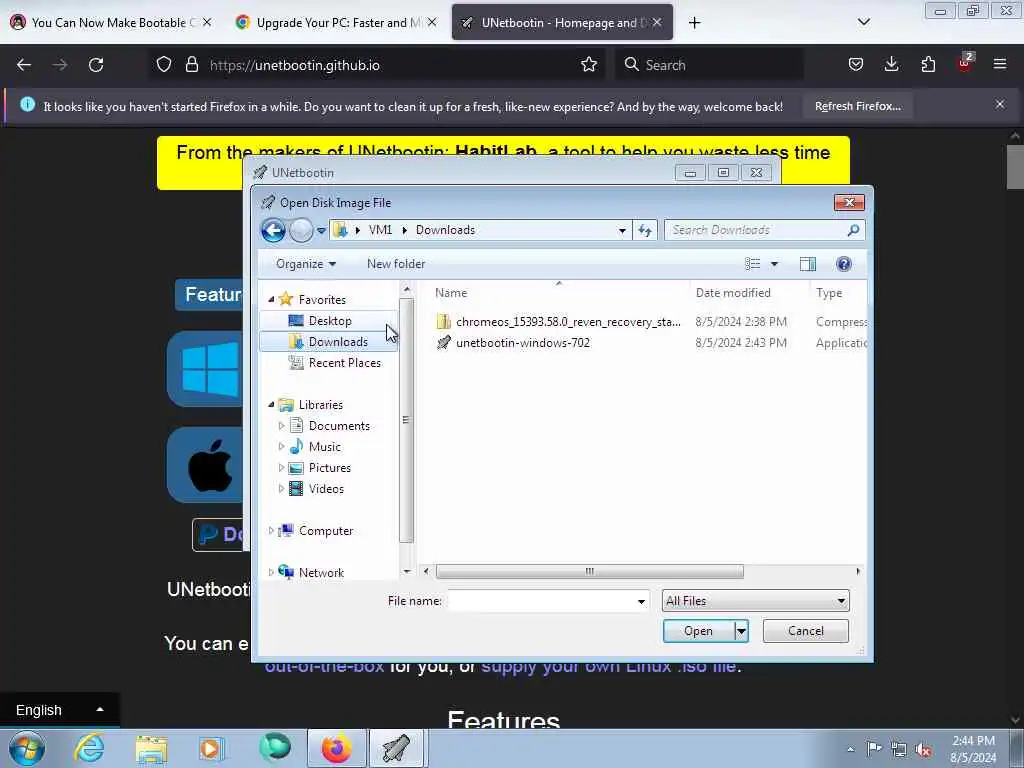The image size is (1024, 768).
Task: Sort files by Name column
Action: click(451, 293)
